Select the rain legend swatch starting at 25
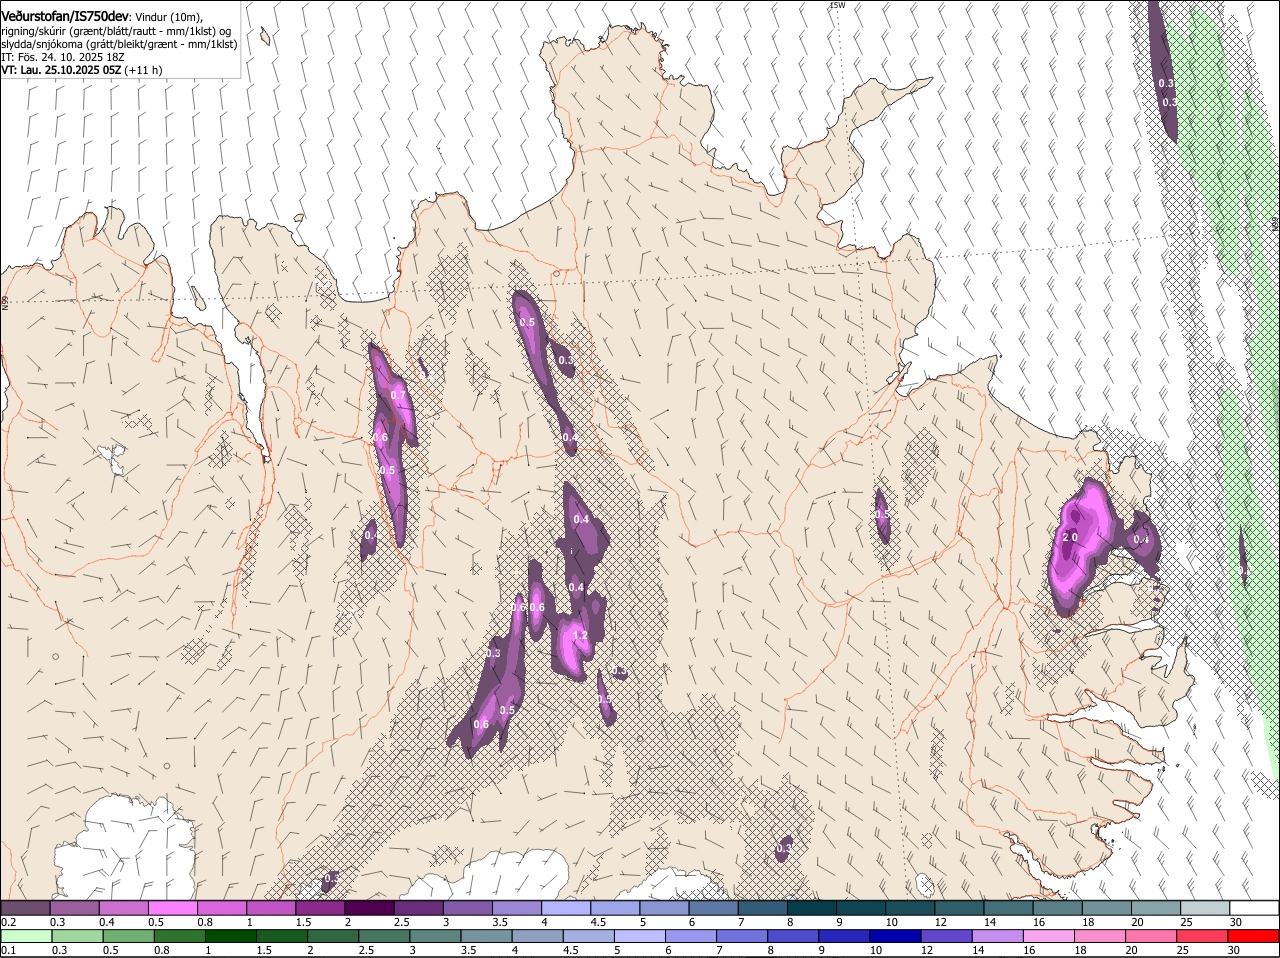The width and height of the screenshot is (1280, 958). 1202,936
